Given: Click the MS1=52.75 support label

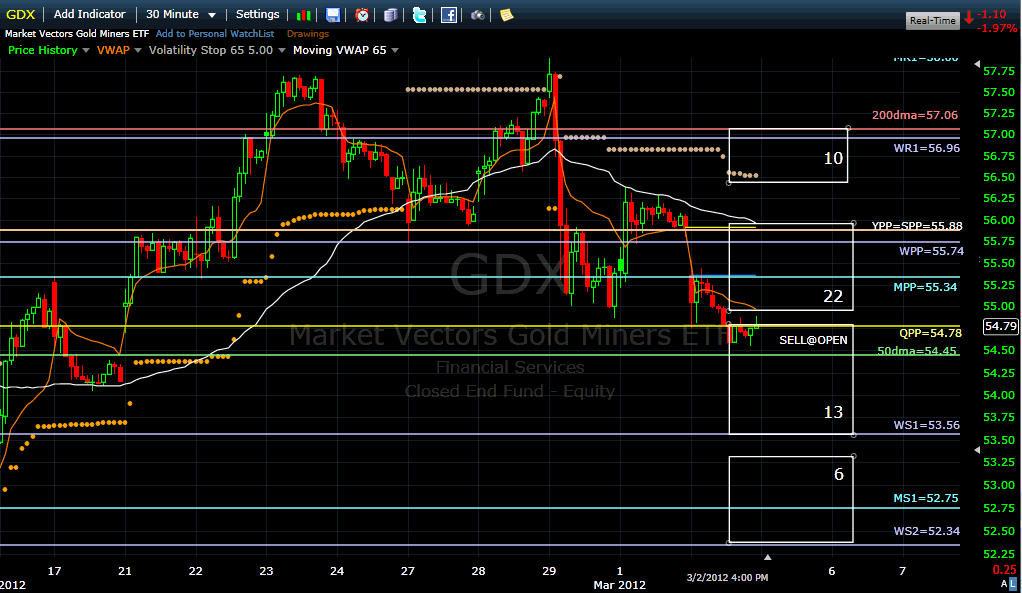Looking at the screenshot, I should tap(926, 498).
